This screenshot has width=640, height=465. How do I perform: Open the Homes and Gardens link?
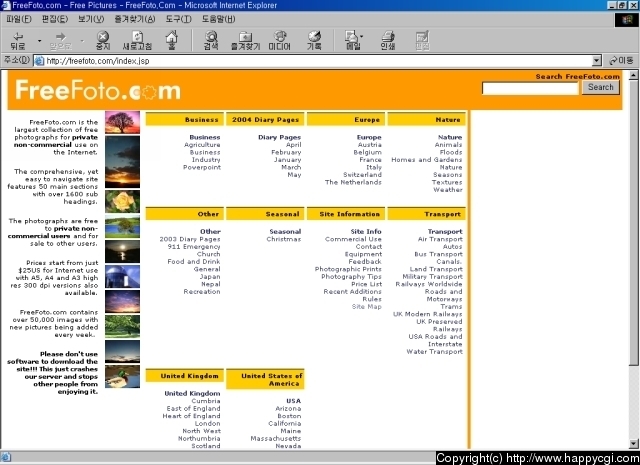(427, 160)
